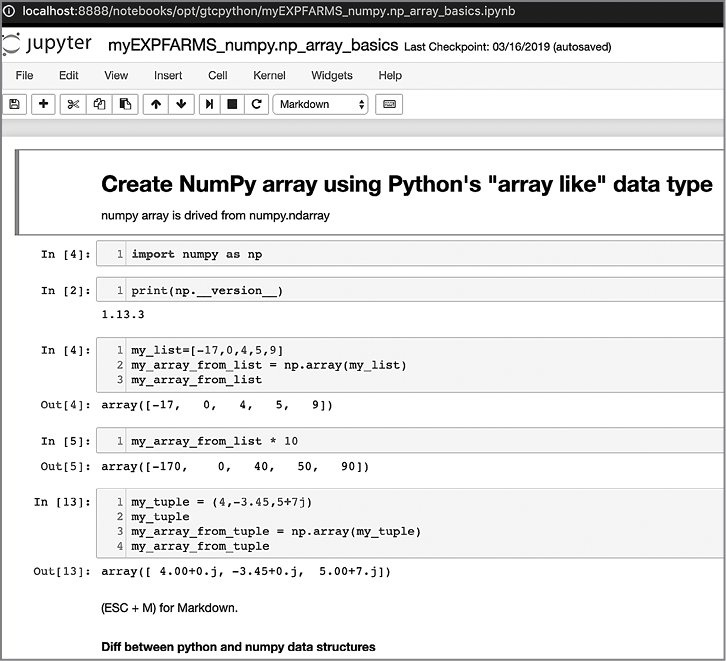Open the Markdown cell type dropdown
Screen dimensions: 726x661
pyautogui.click(x=320, y=104)
